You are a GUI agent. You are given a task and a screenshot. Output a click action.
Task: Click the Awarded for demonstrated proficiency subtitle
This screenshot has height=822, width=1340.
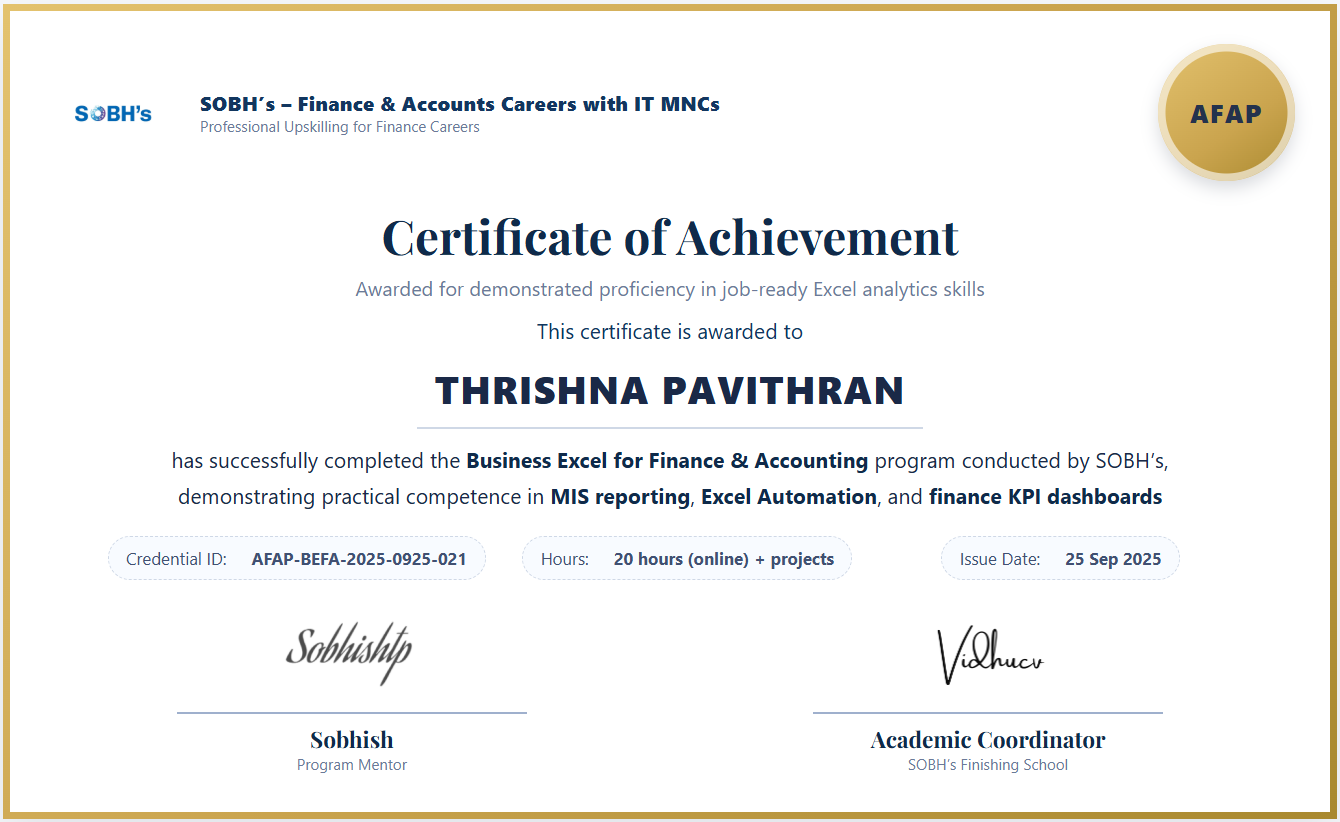670,290
